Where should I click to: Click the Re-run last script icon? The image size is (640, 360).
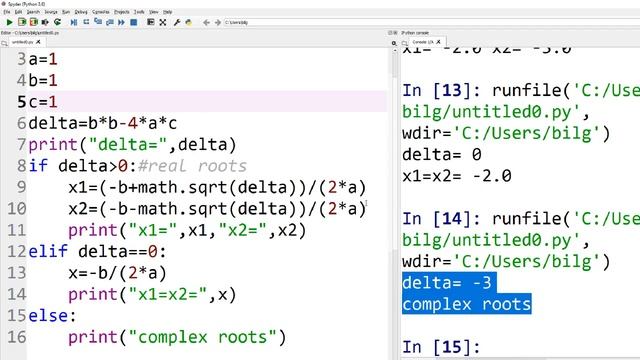(x=57, y=22)
